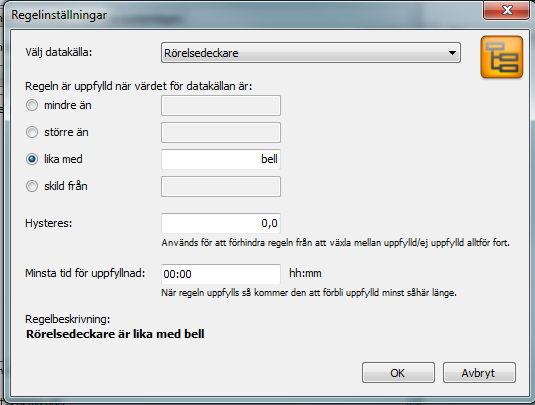Click the "mindre än" value field
Screen dimensions: 535x405
click(221, 105)
